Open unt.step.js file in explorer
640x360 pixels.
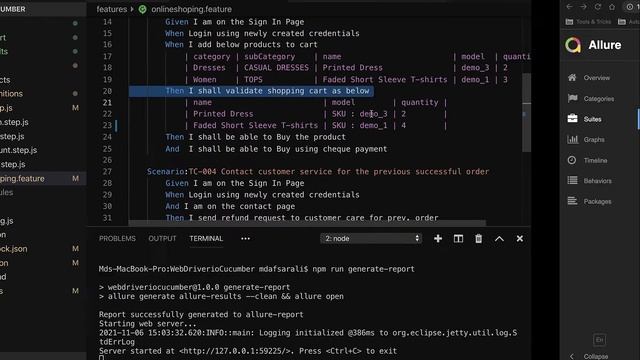click(18, 150)
